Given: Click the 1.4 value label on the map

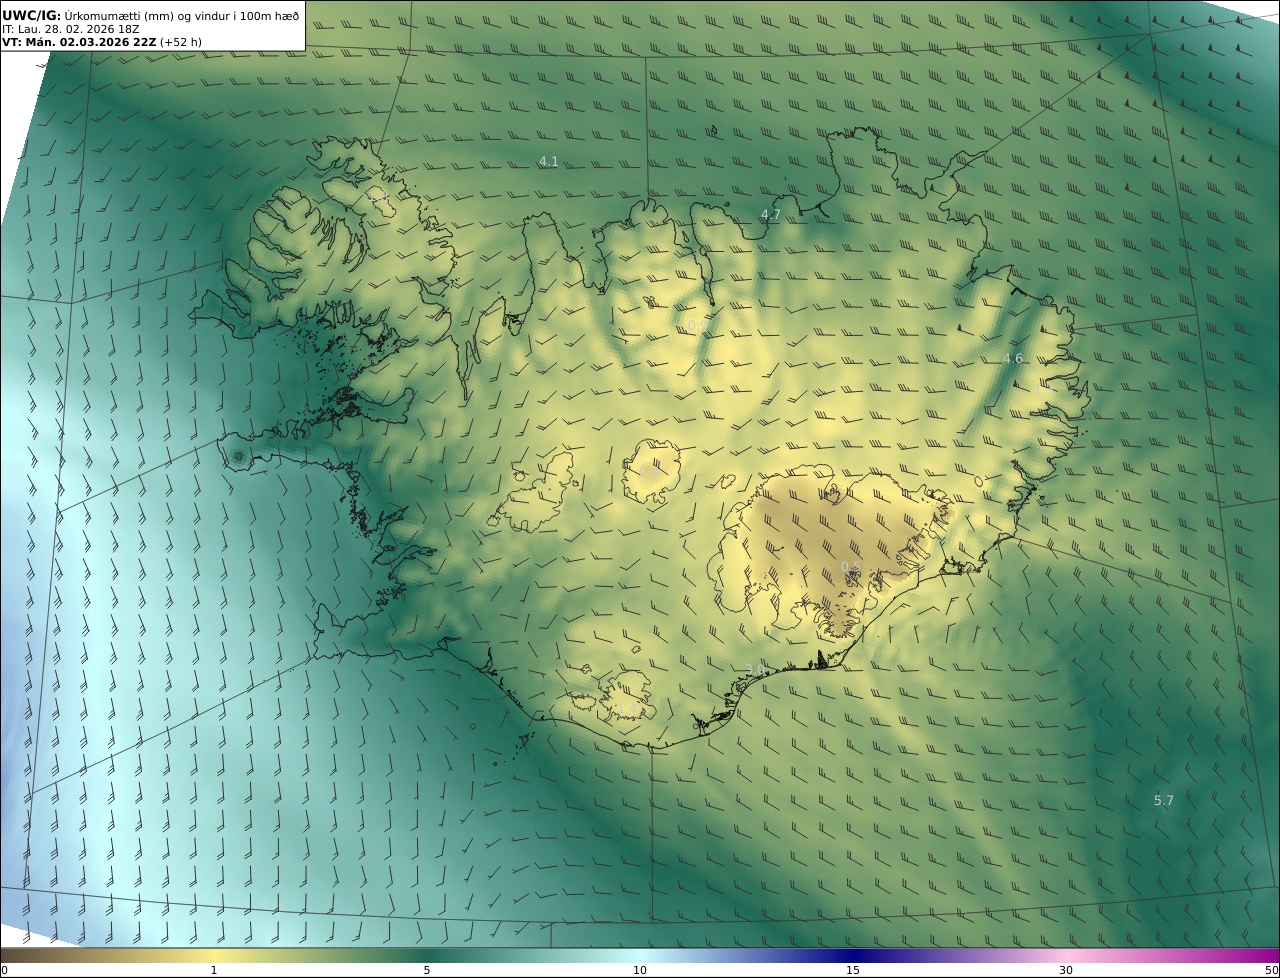Looking at the screenshot, I should [x=626, y=709].
